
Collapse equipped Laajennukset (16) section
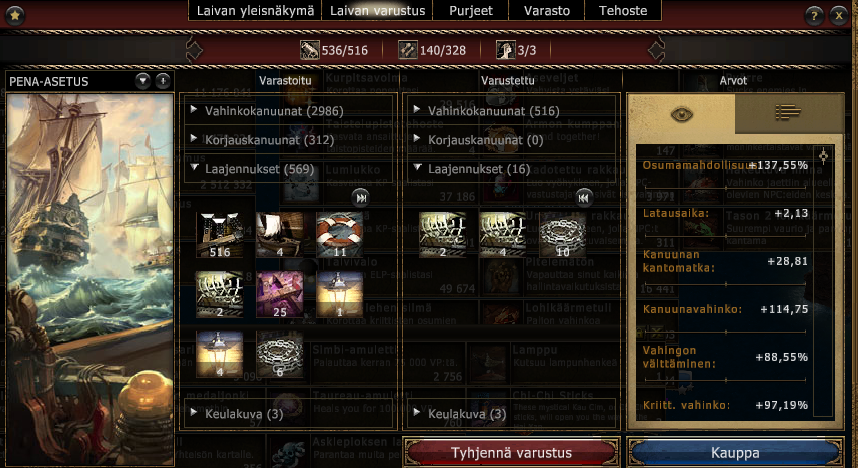click(512, 169)
